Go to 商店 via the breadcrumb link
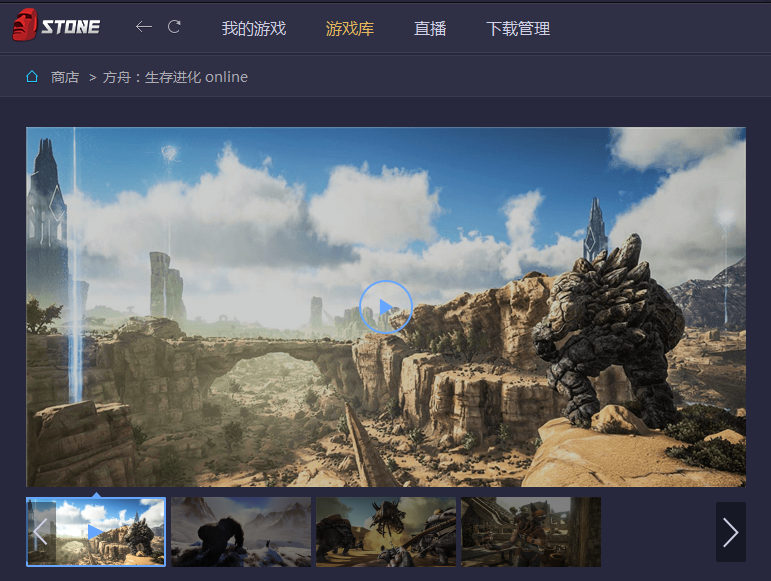The width and height of the screenshot is (771, 581). click(65, 77)
